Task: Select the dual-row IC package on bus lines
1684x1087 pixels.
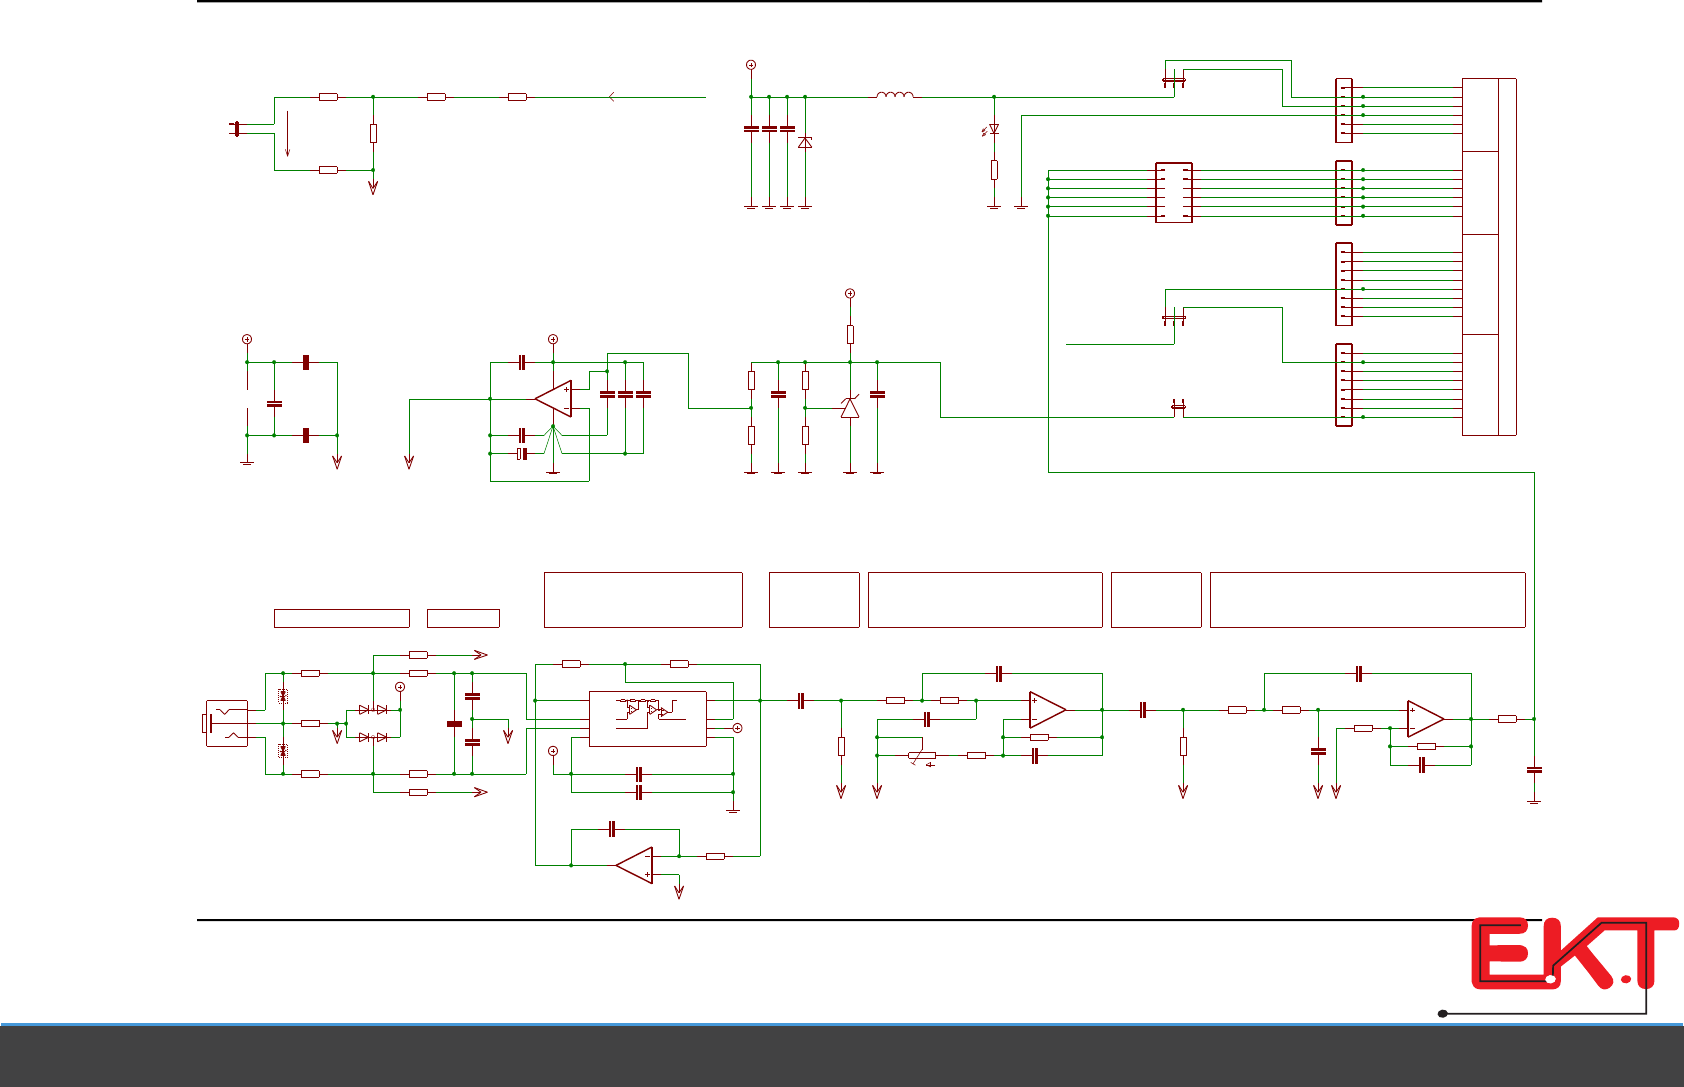Action: point(1174,192)
